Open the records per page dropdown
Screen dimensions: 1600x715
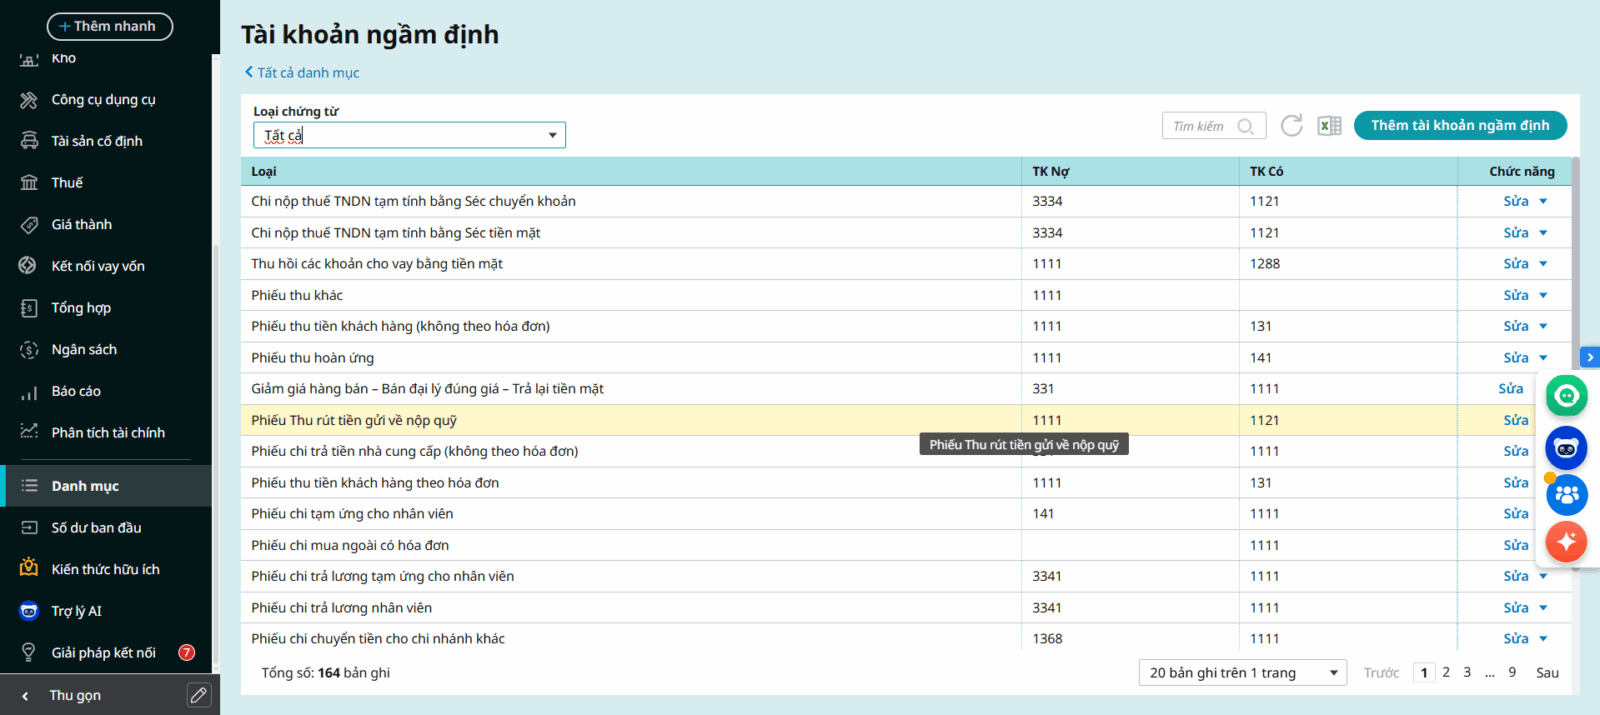[1242, 673]
